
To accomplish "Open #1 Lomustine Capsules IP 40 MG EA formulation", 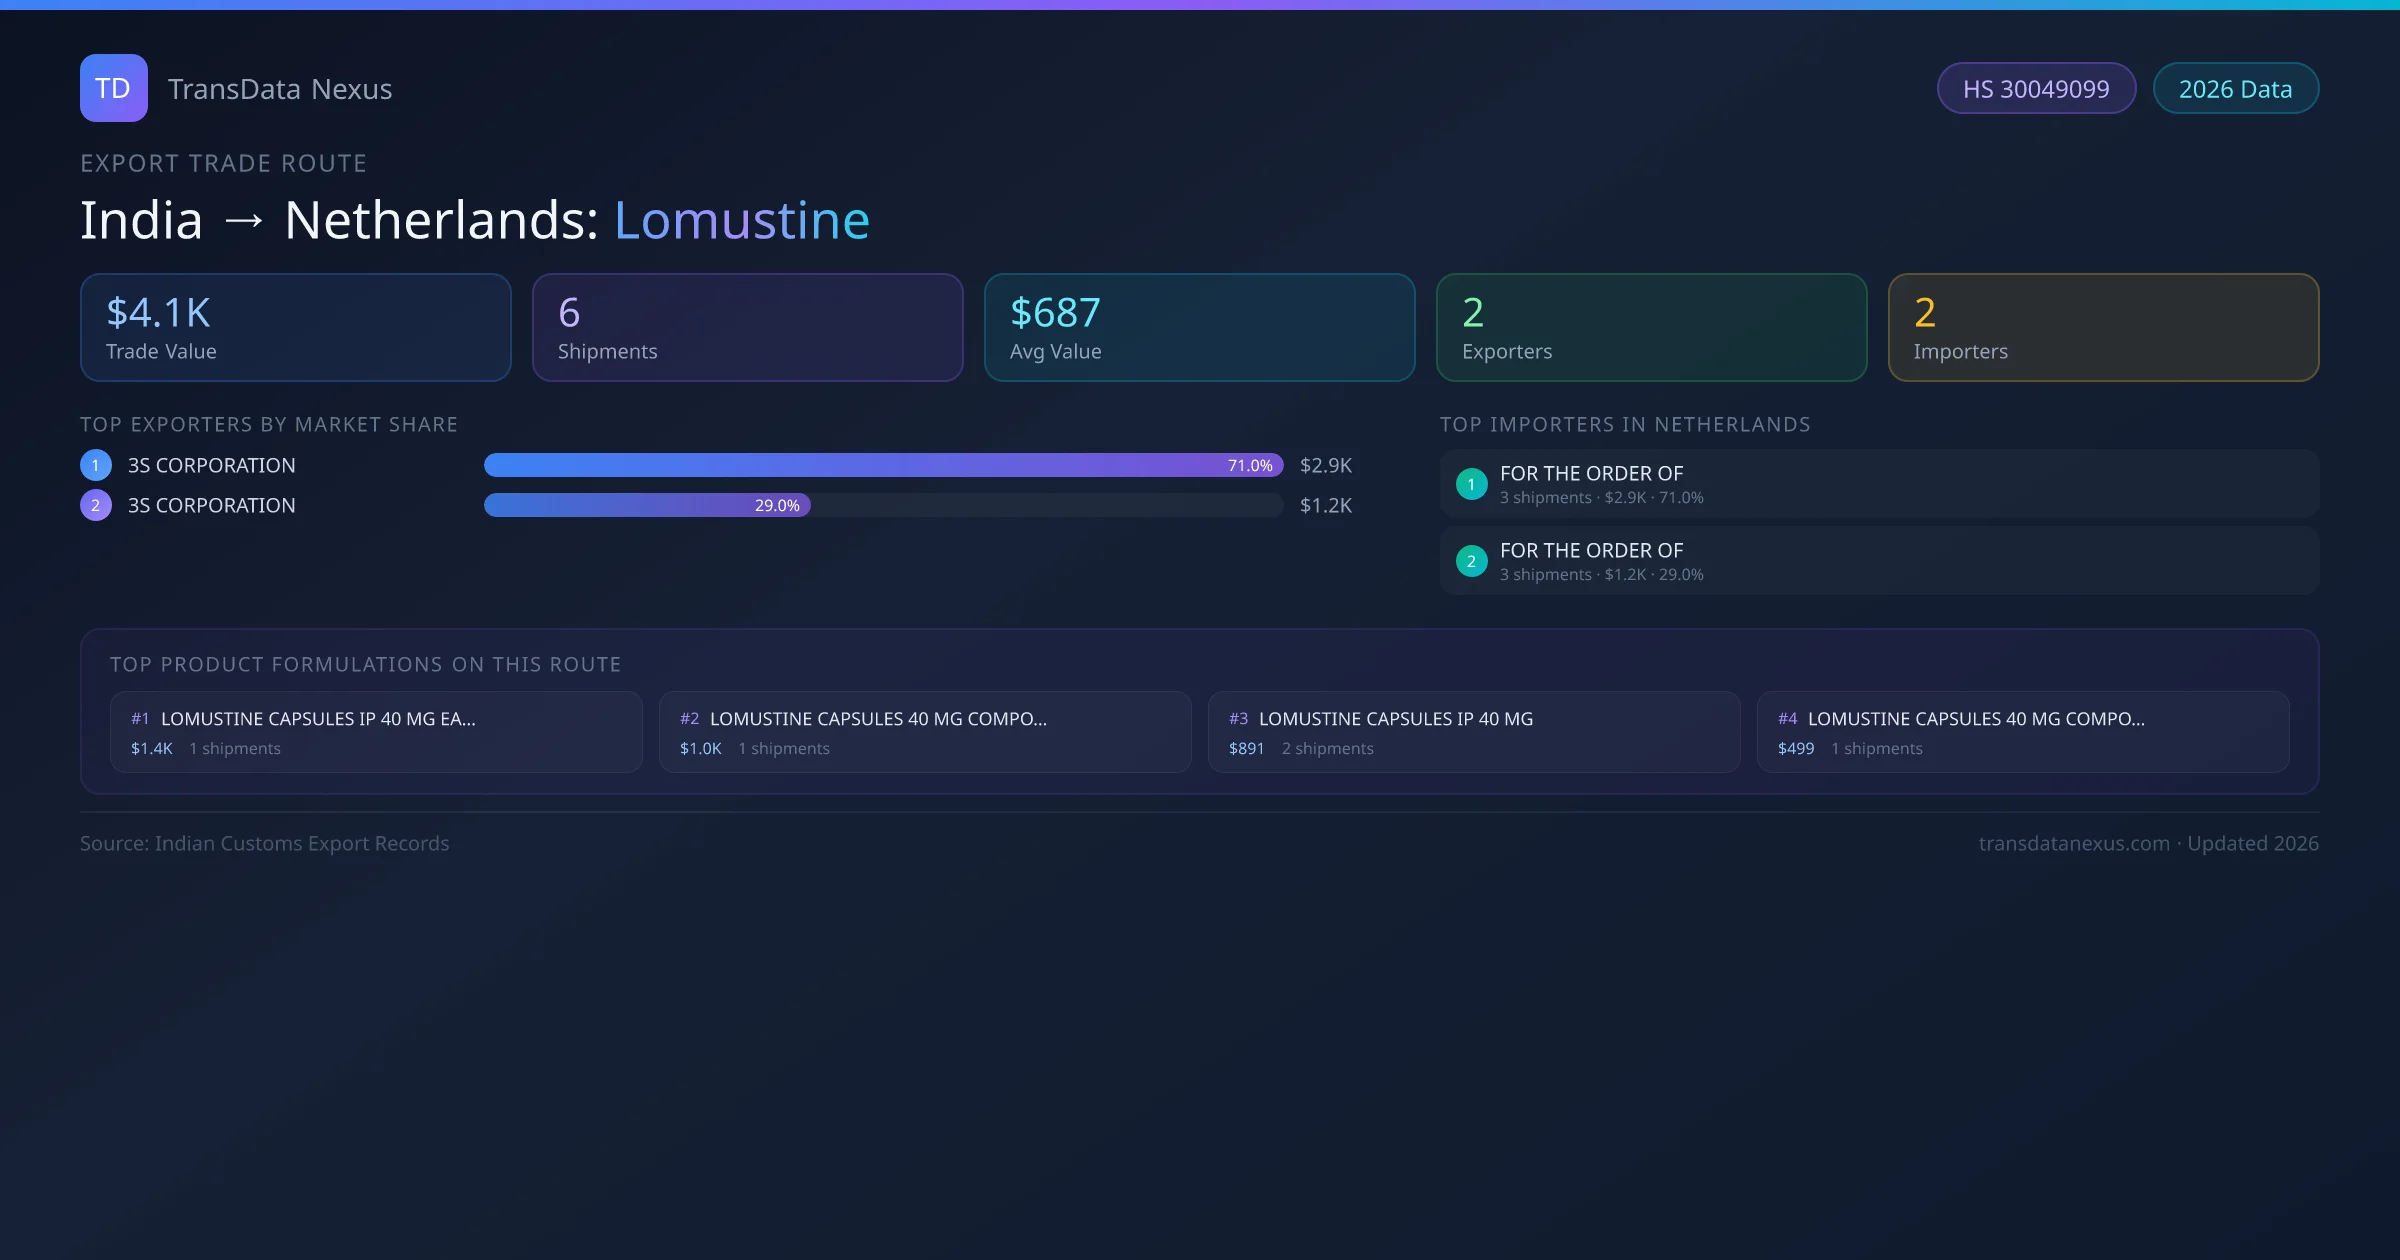I will [x=376, y=732].
